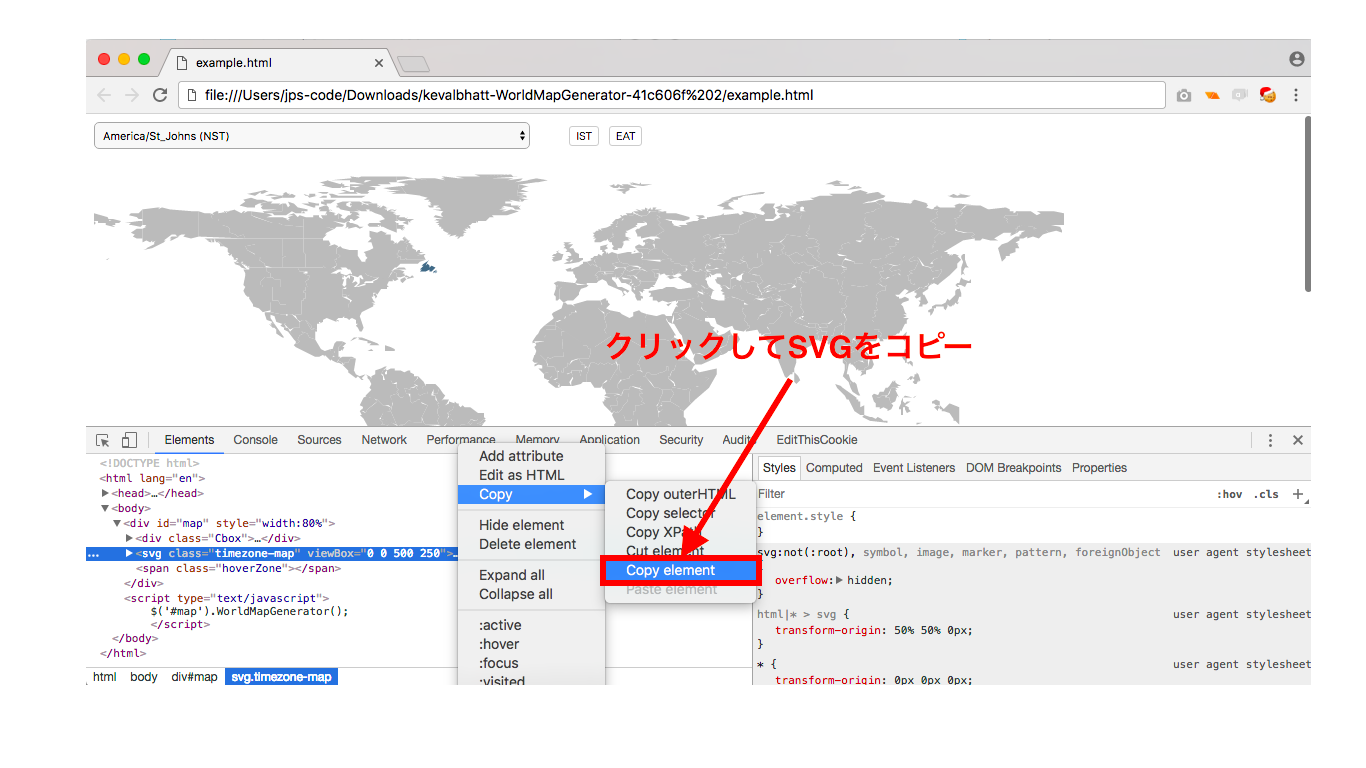This screenshot has width=1366, height=768.
Task: Open Chrome three-dot menu
Action: point(1296,95)
